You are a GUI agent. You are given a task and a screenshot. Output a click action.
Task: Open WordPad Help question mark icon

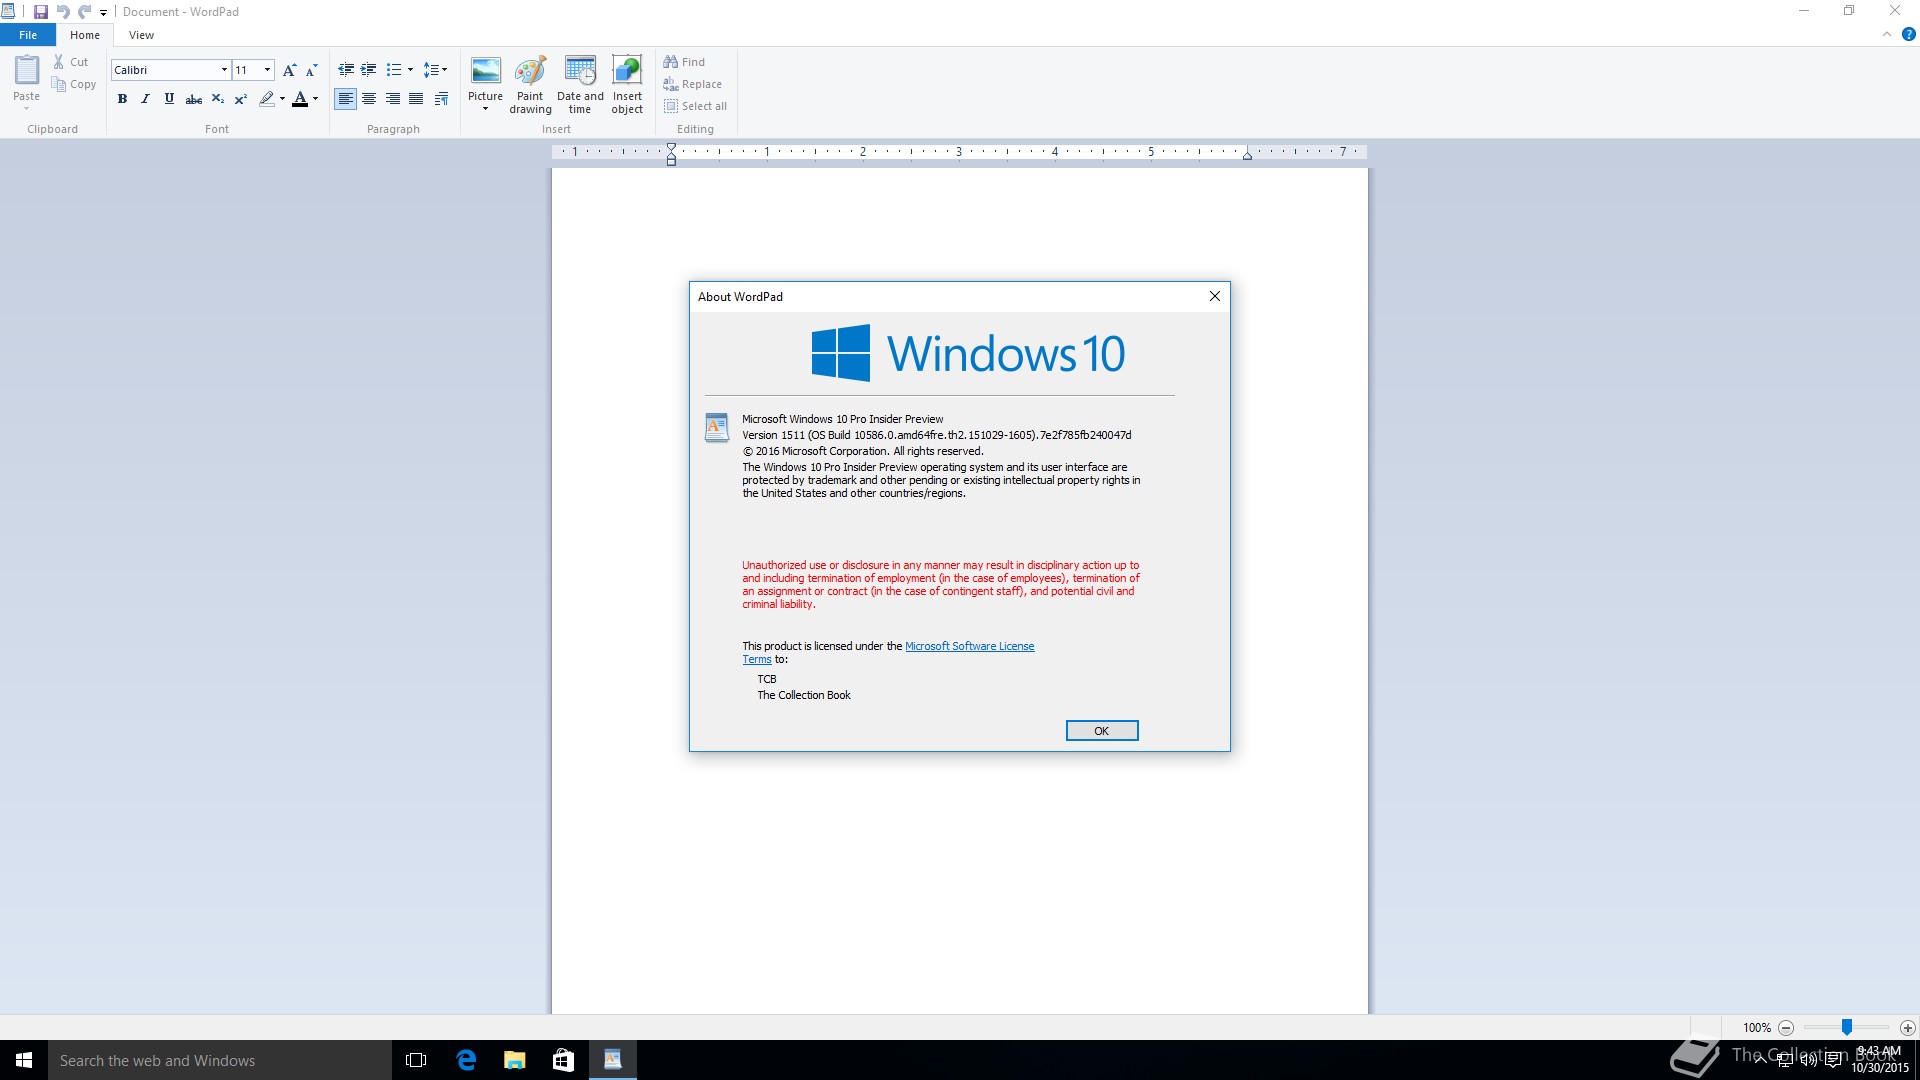click(1908, 34)
